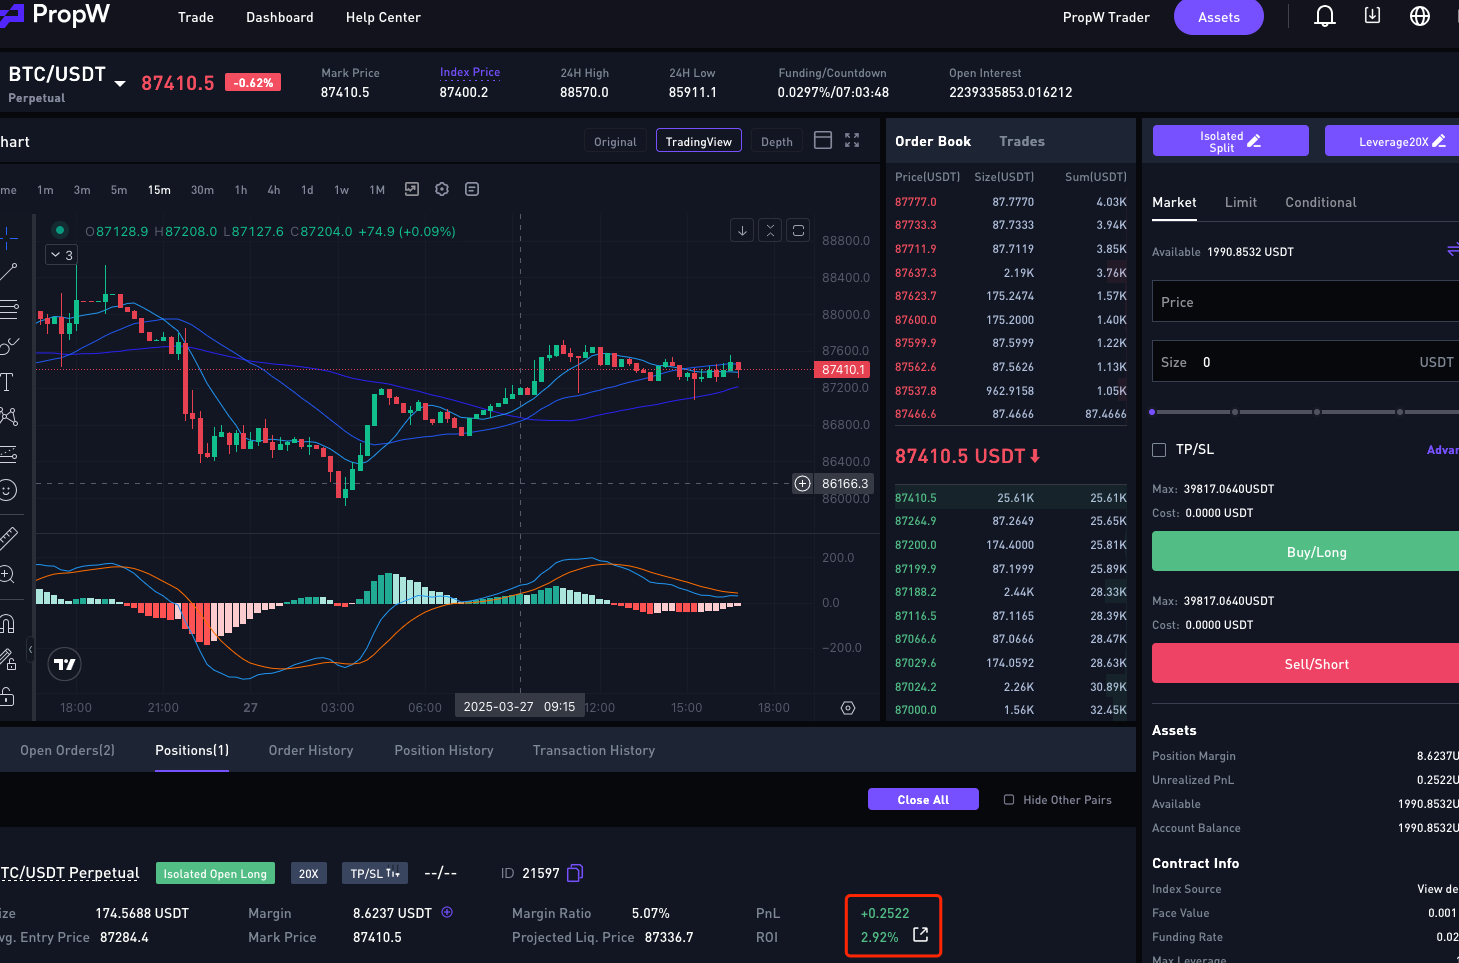
Task: Select the ruler measure tool
Action: coord(8,538)
